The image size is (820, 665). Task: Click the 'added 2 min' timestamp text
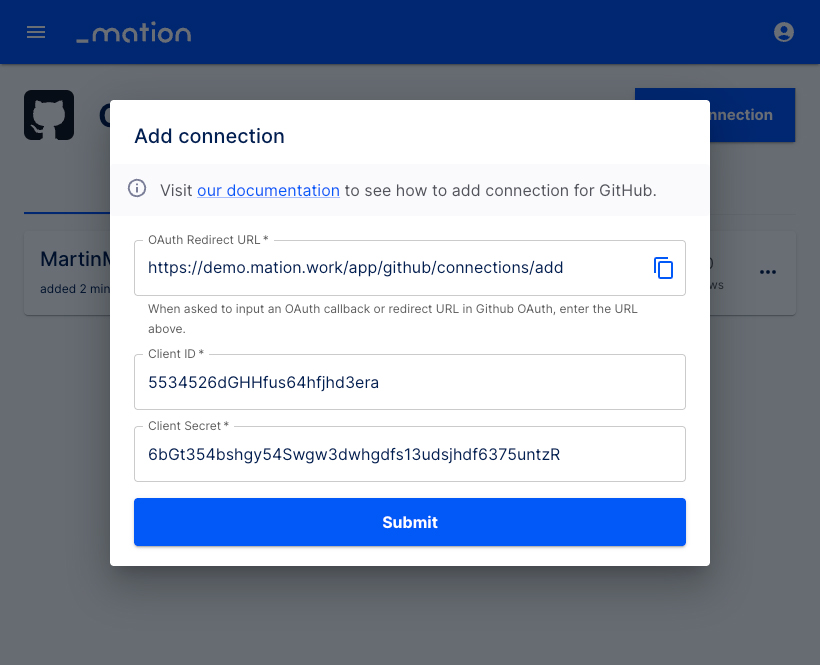click(75, 289)
